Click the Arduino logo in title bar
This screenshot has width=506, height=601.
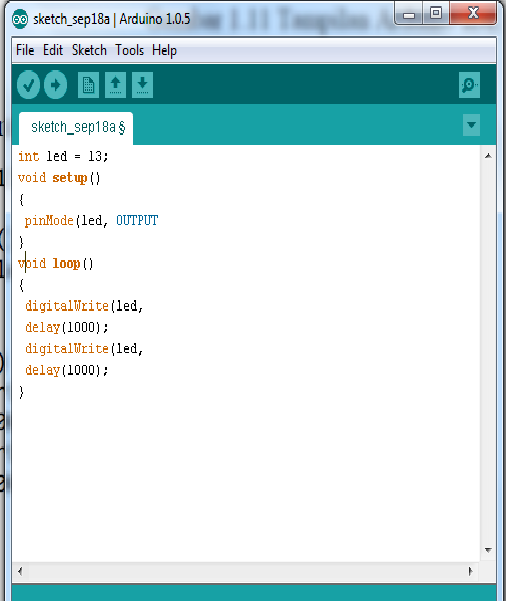tap(20, 19)
